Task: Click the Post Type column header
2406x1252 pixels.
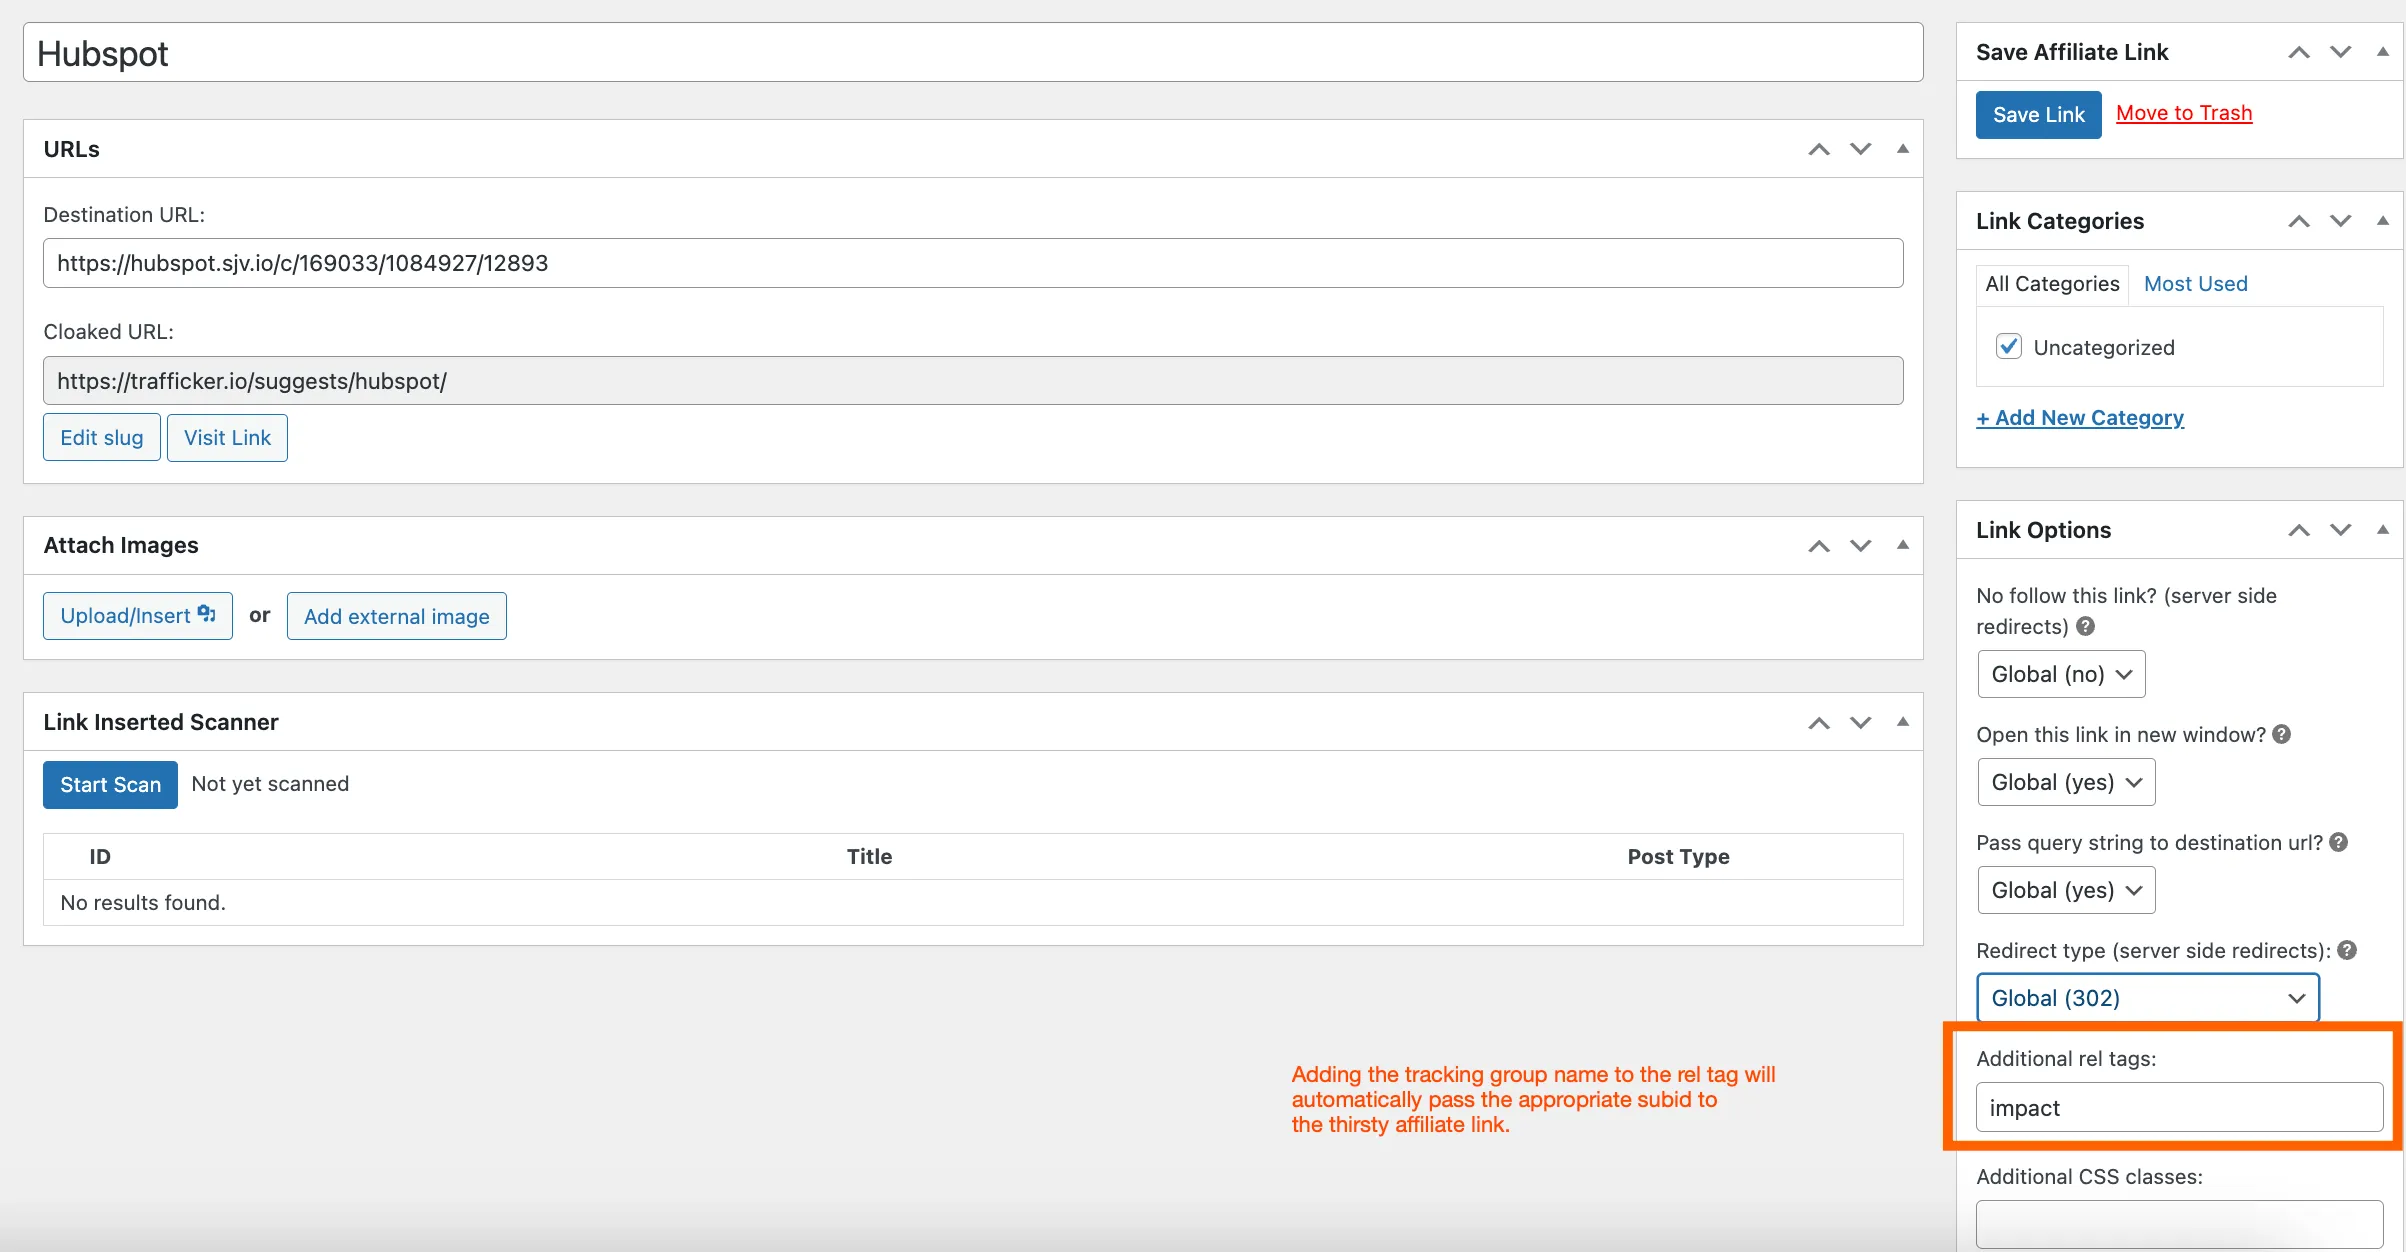Action: click(1678, 857)
